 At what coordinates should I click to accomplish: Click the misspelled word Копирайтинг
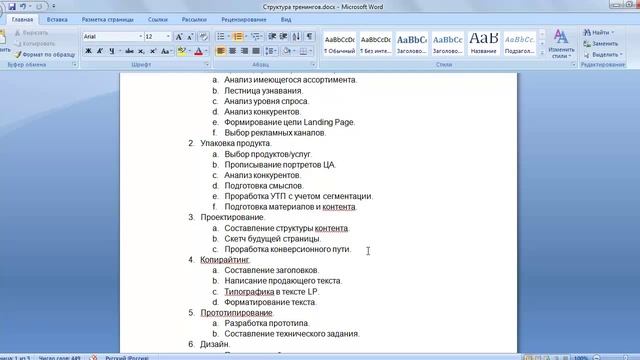(x=224, y=260)
